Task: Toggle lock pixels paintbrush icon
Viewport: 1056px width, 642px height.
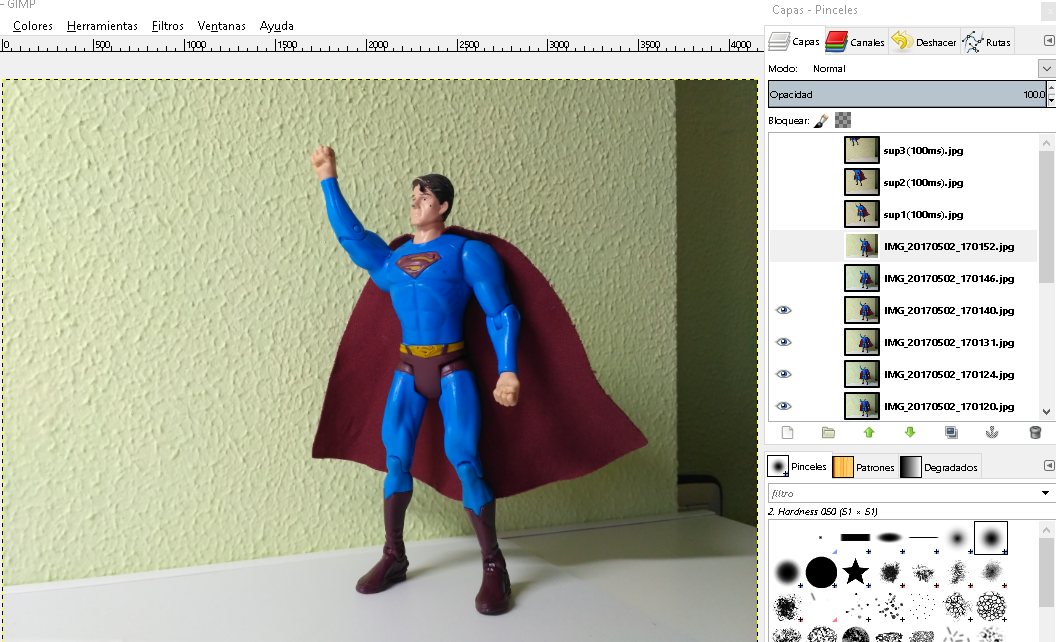Action: pyautogui.click(x=821, y=121)
